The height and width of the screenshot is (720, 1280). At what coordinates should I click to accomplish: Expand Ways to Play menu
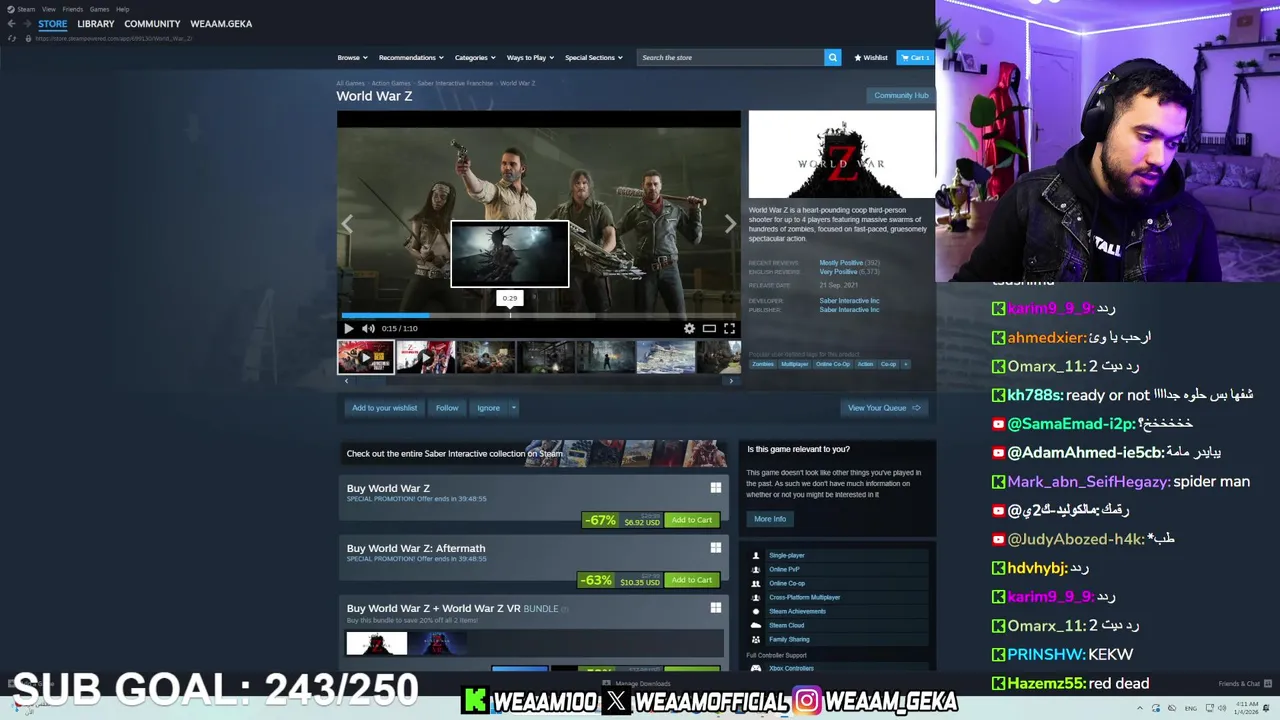click(x=529, y=58)
